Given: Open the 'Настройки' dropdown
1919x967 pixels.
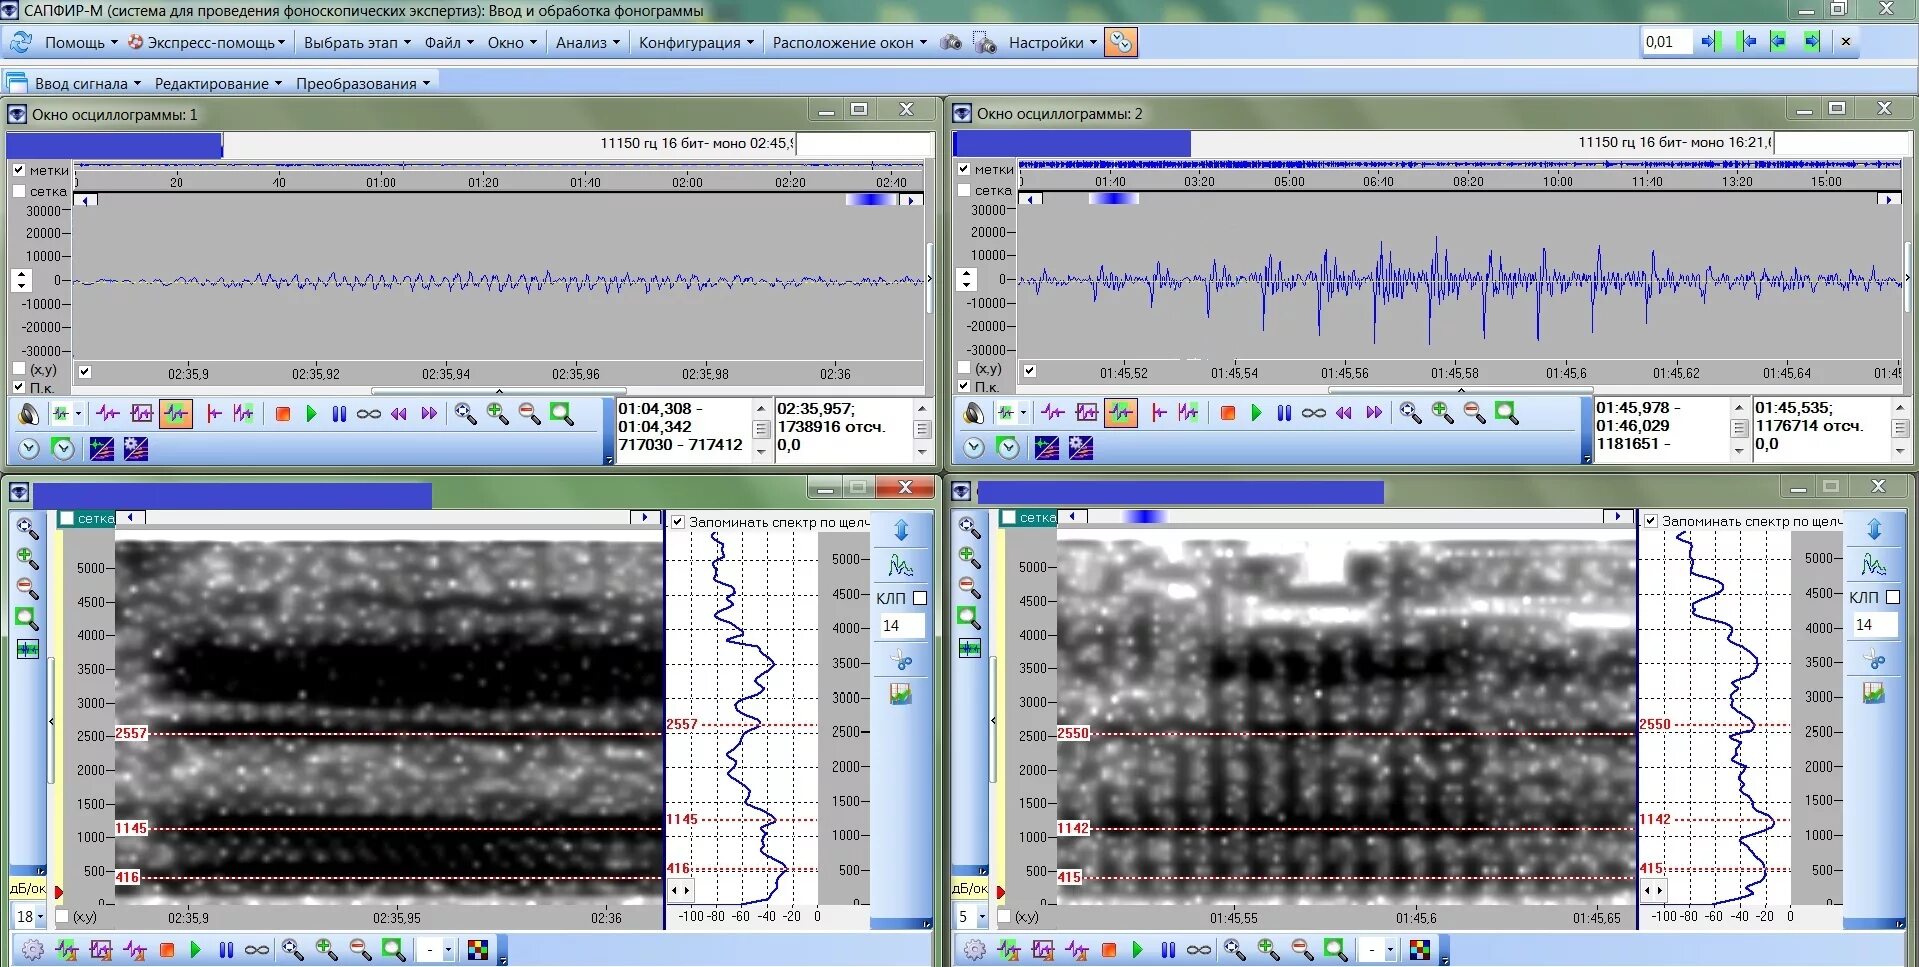Looking at the screenshot, I should [1053, 43].
